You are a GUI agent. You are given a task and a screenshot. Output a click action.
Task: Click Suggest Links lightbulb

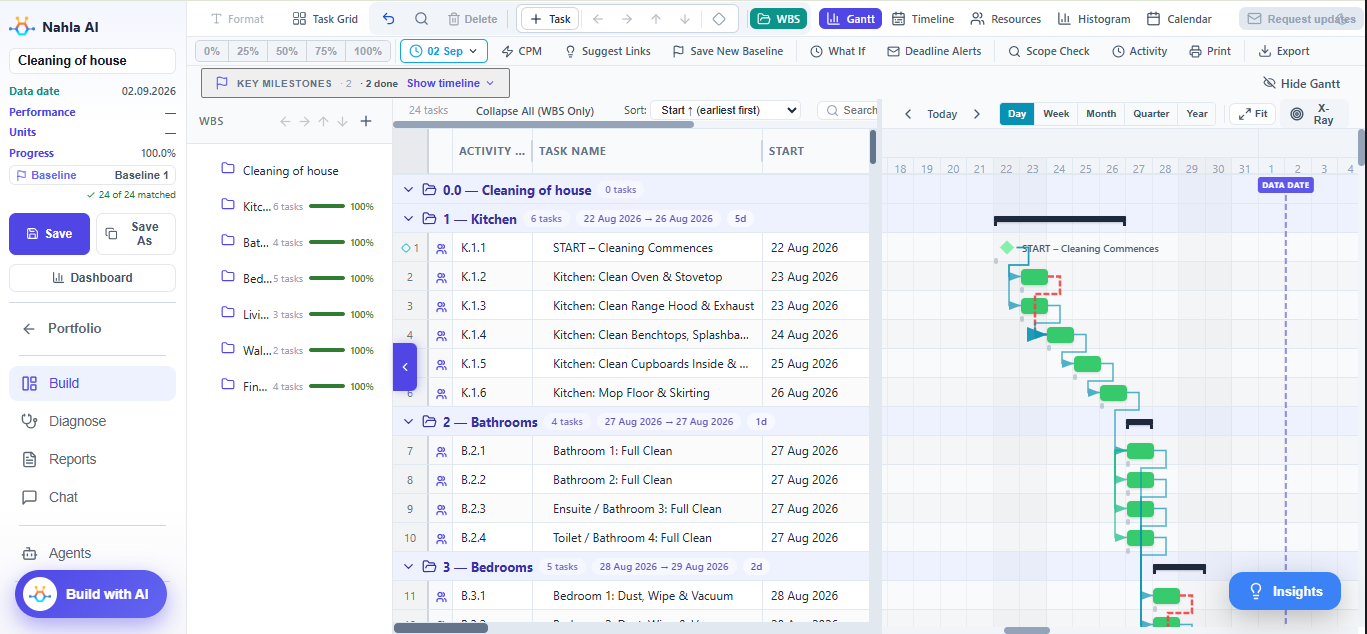[x=608, y=51]
